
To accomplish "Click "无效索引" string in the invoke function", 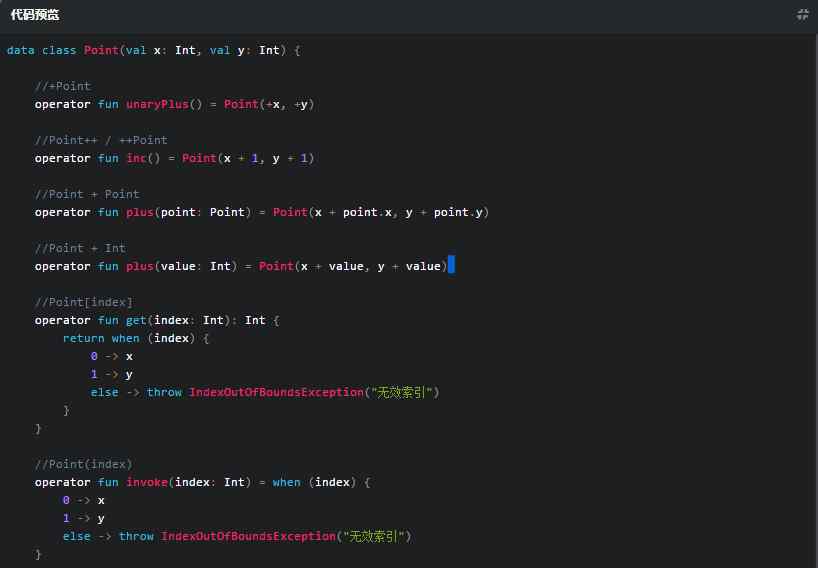I will point(374,536).
